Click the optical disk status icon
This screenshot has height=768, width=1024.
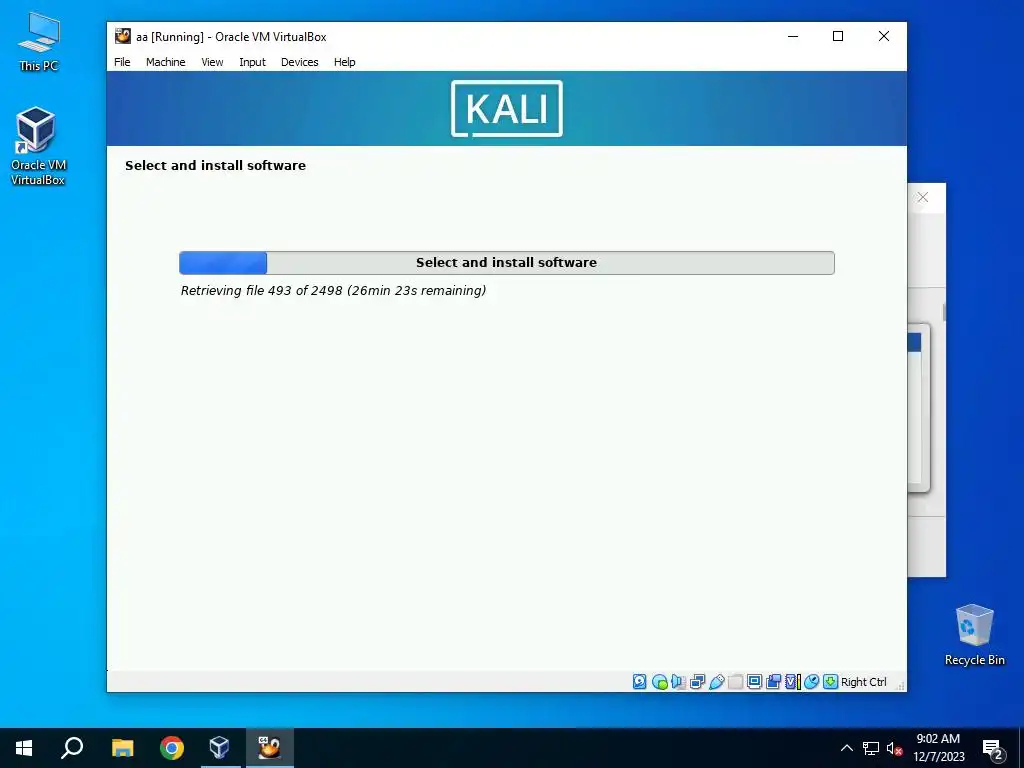(x=660, y=682)
